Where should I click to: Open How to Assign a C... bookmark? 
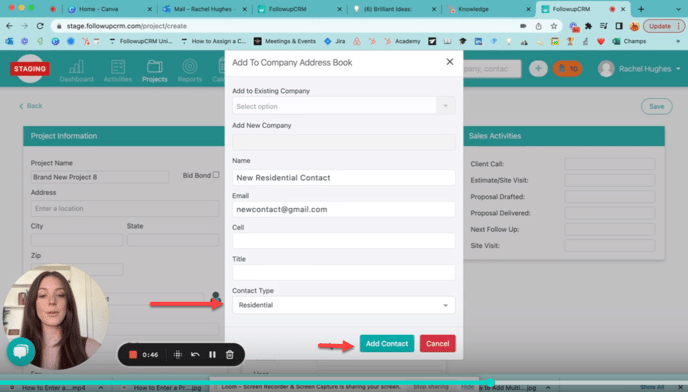[214, 41]
